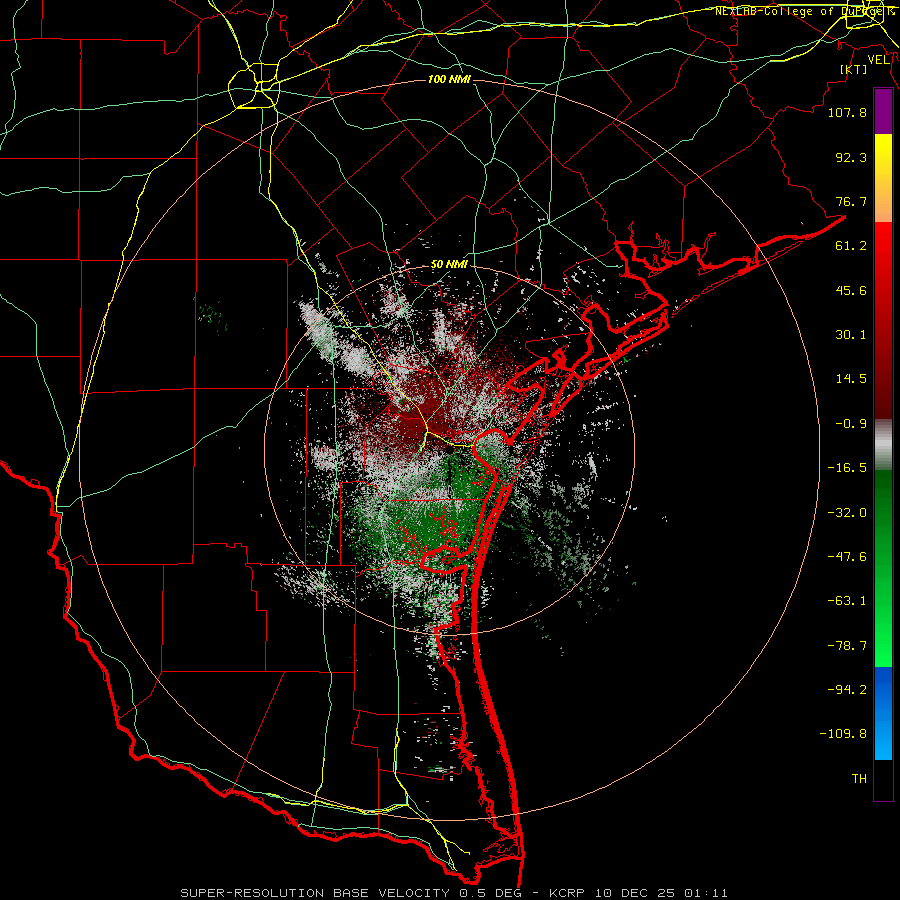Click the NEXLAB-College of DuPage watermark text
This screenshot has width=900, height=900.
(x=805, y=11)
